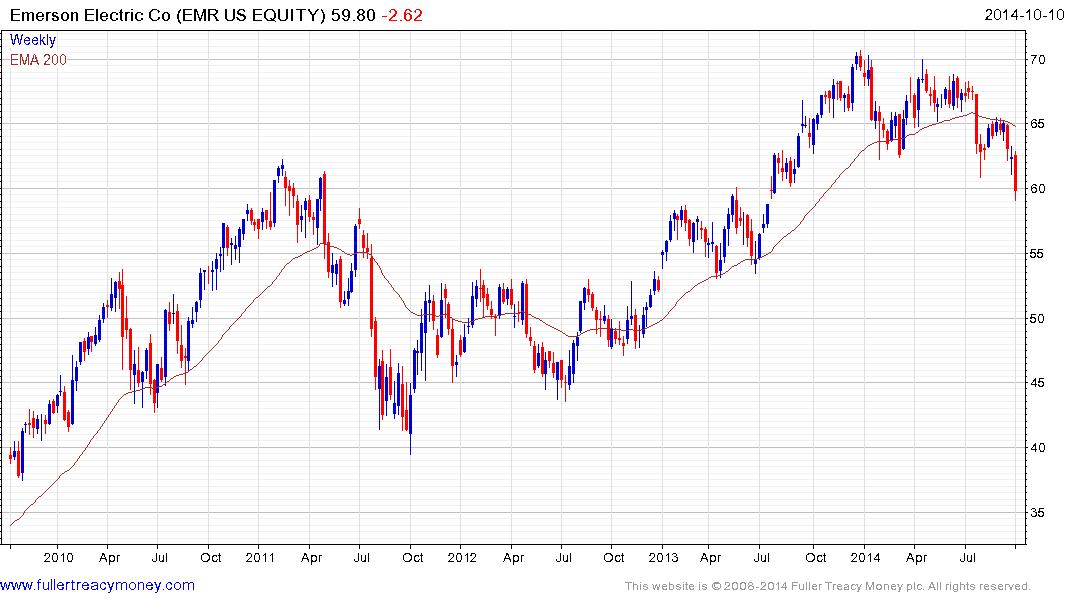Click the 2010 year axis label

[x=58, y=557]
